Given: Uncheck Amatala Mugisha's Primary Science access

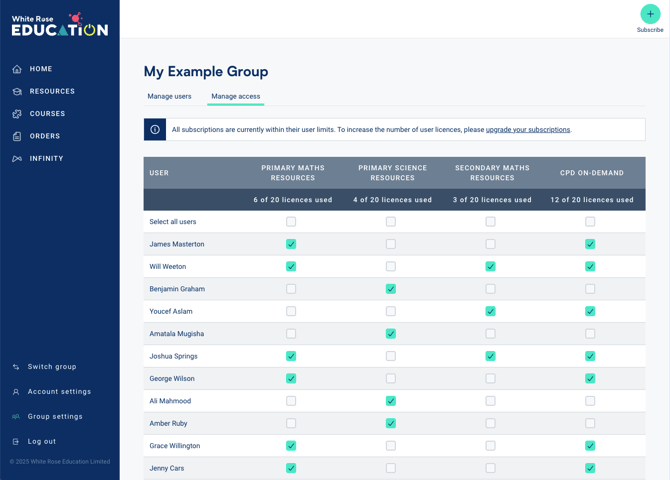Looking at the screenshot, I should pos(391,333).
